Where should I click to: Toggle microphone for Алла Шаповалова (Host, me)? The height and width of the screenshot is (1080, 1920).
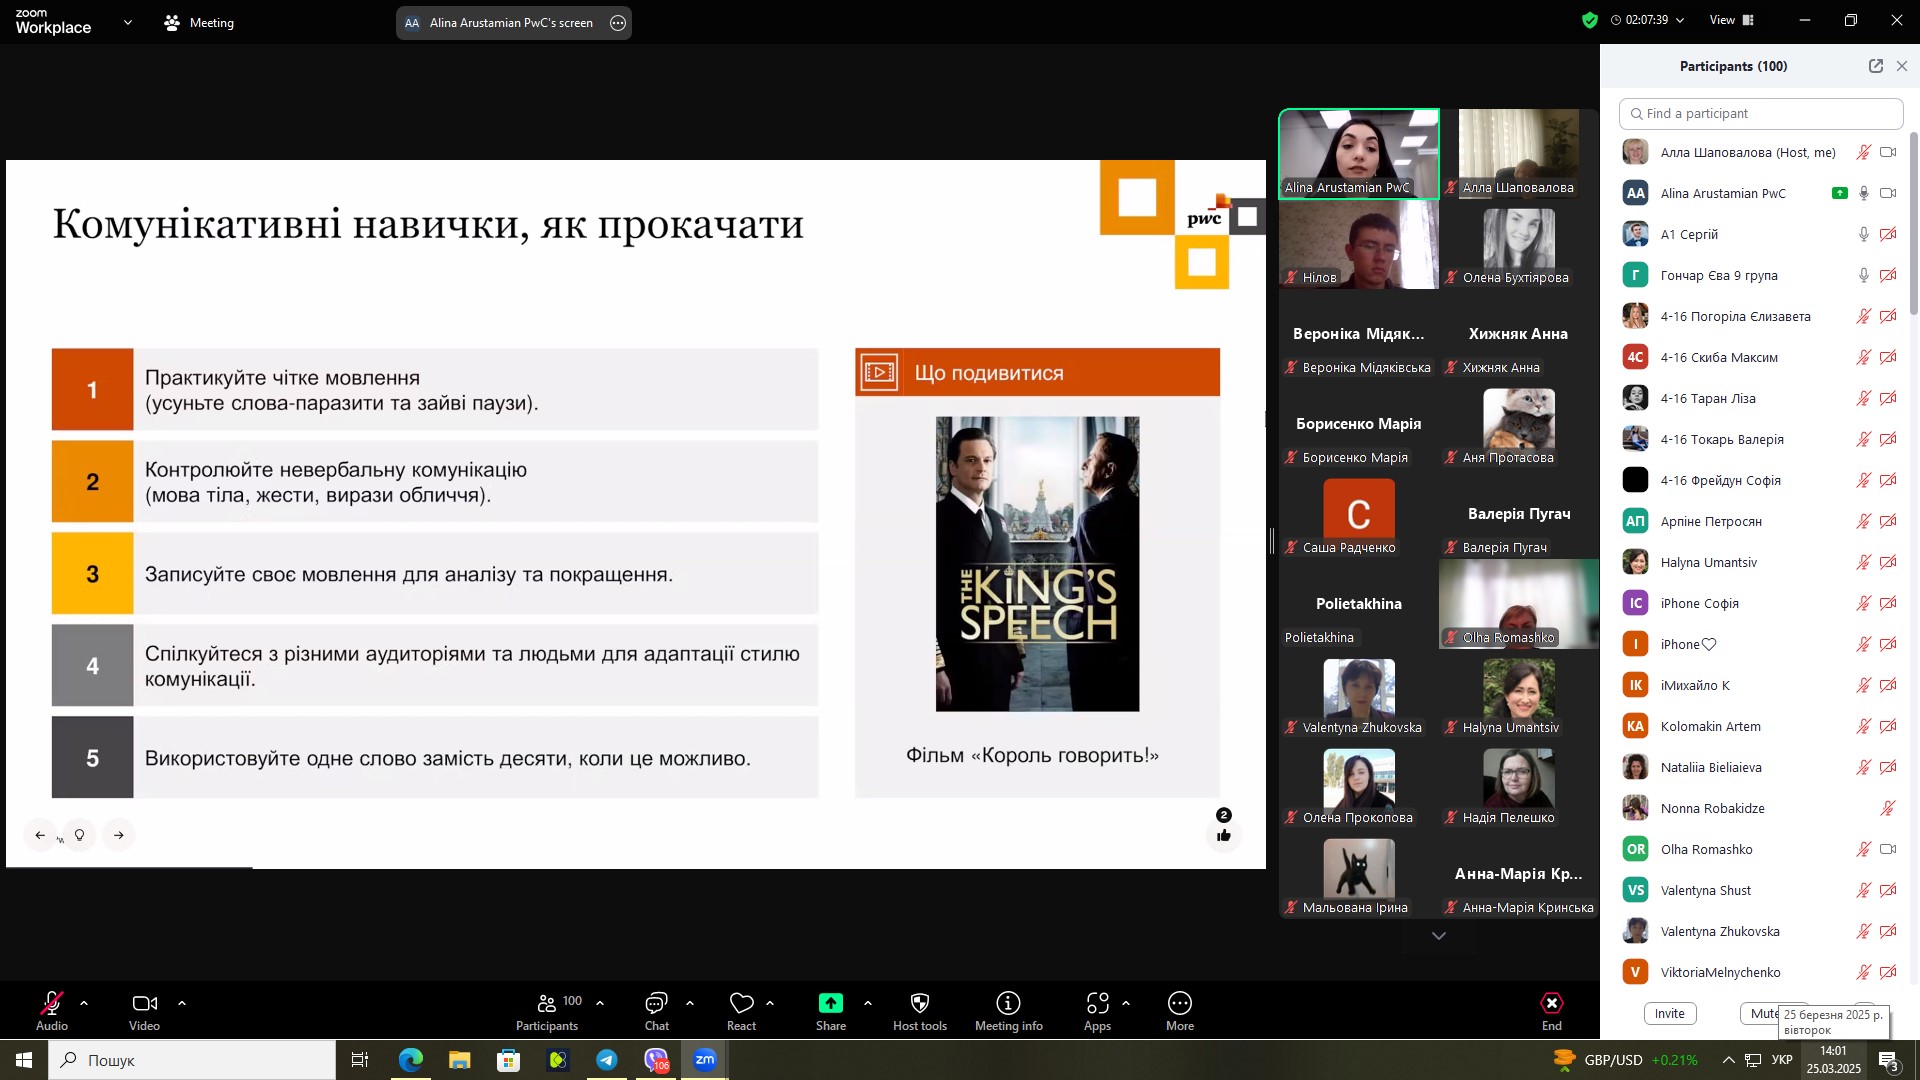(x=1863, y=153)
